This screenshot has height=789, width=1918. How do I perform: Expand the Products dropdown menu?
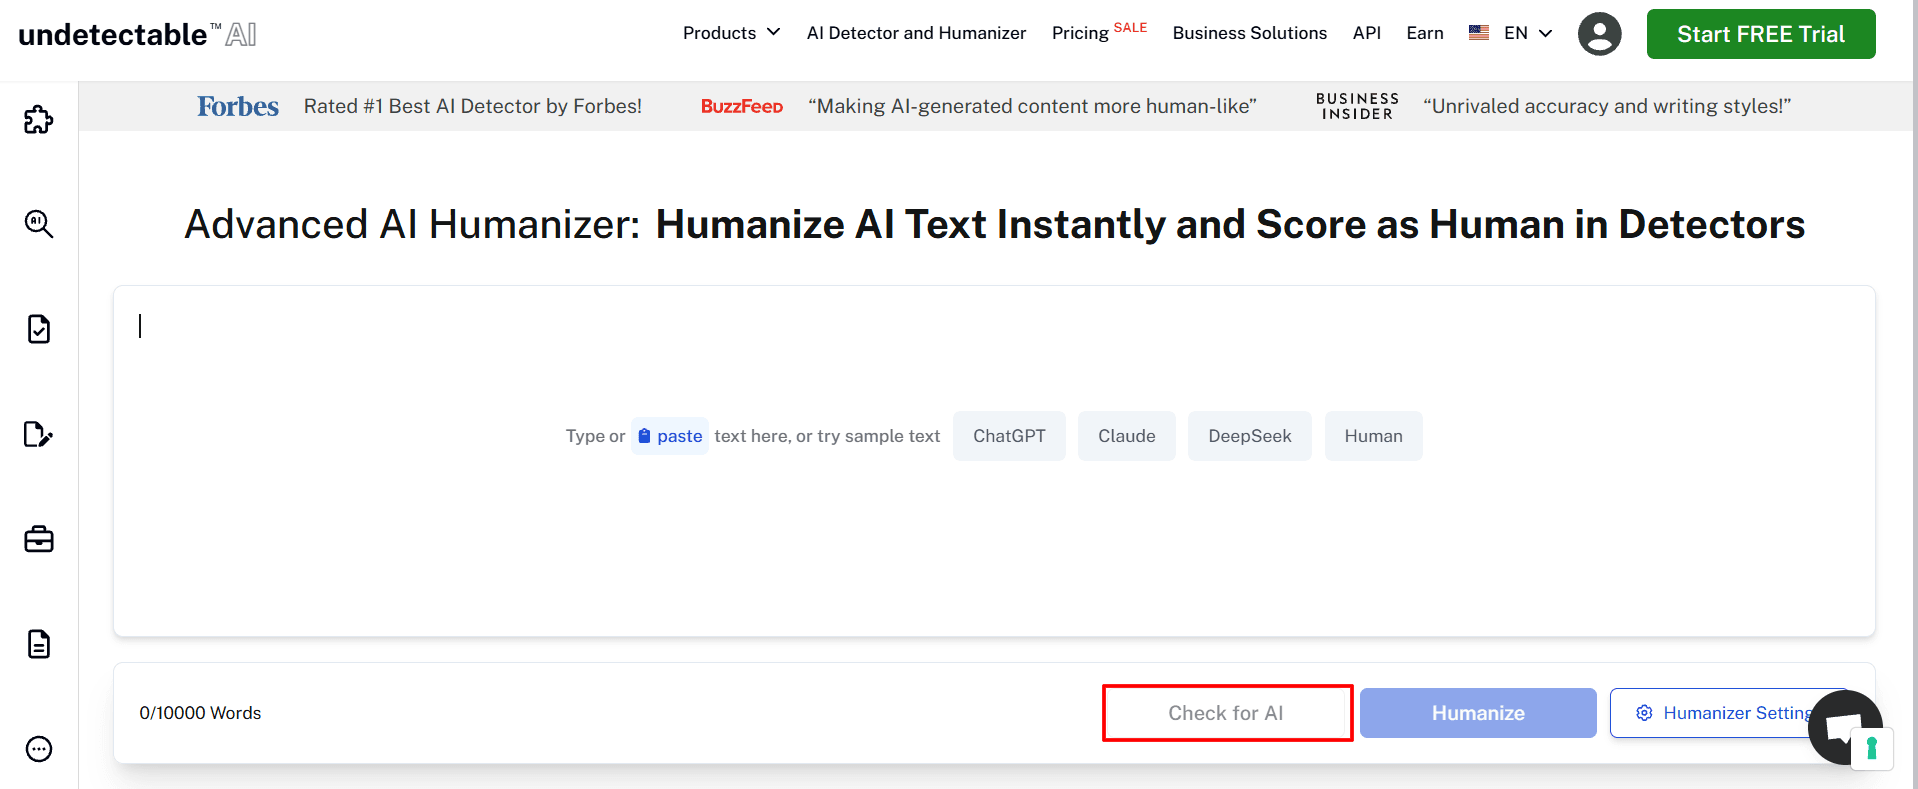click(x=731, y=33)
